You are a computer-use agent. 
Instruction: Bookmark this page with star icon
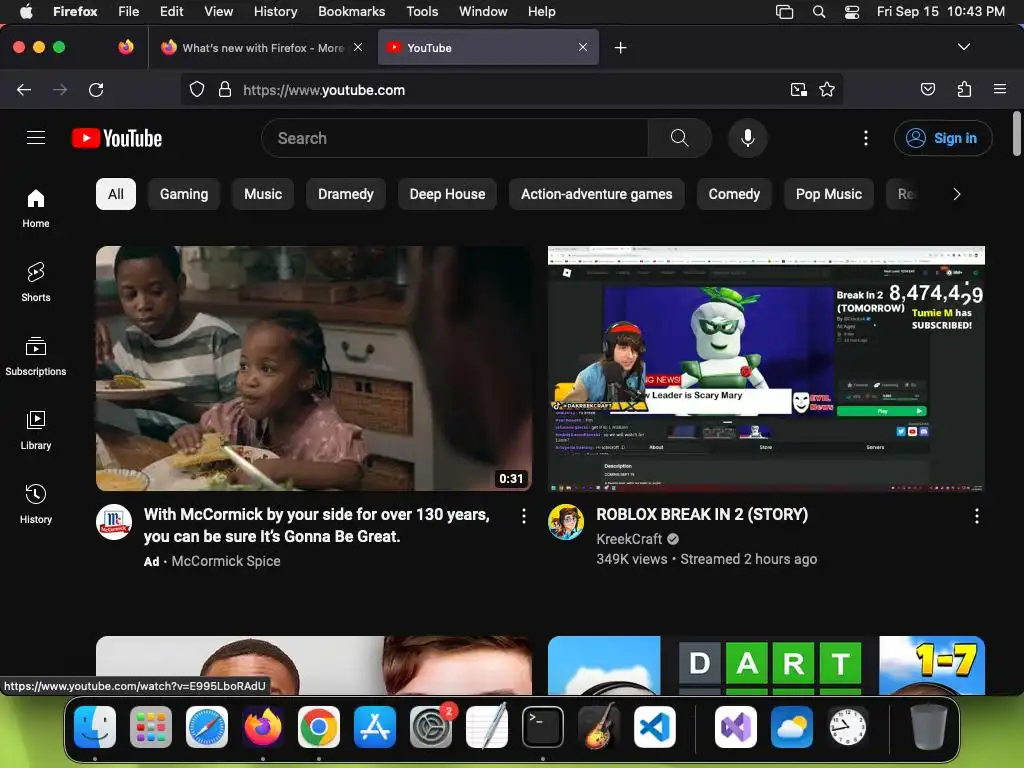[x=827, y=89]
